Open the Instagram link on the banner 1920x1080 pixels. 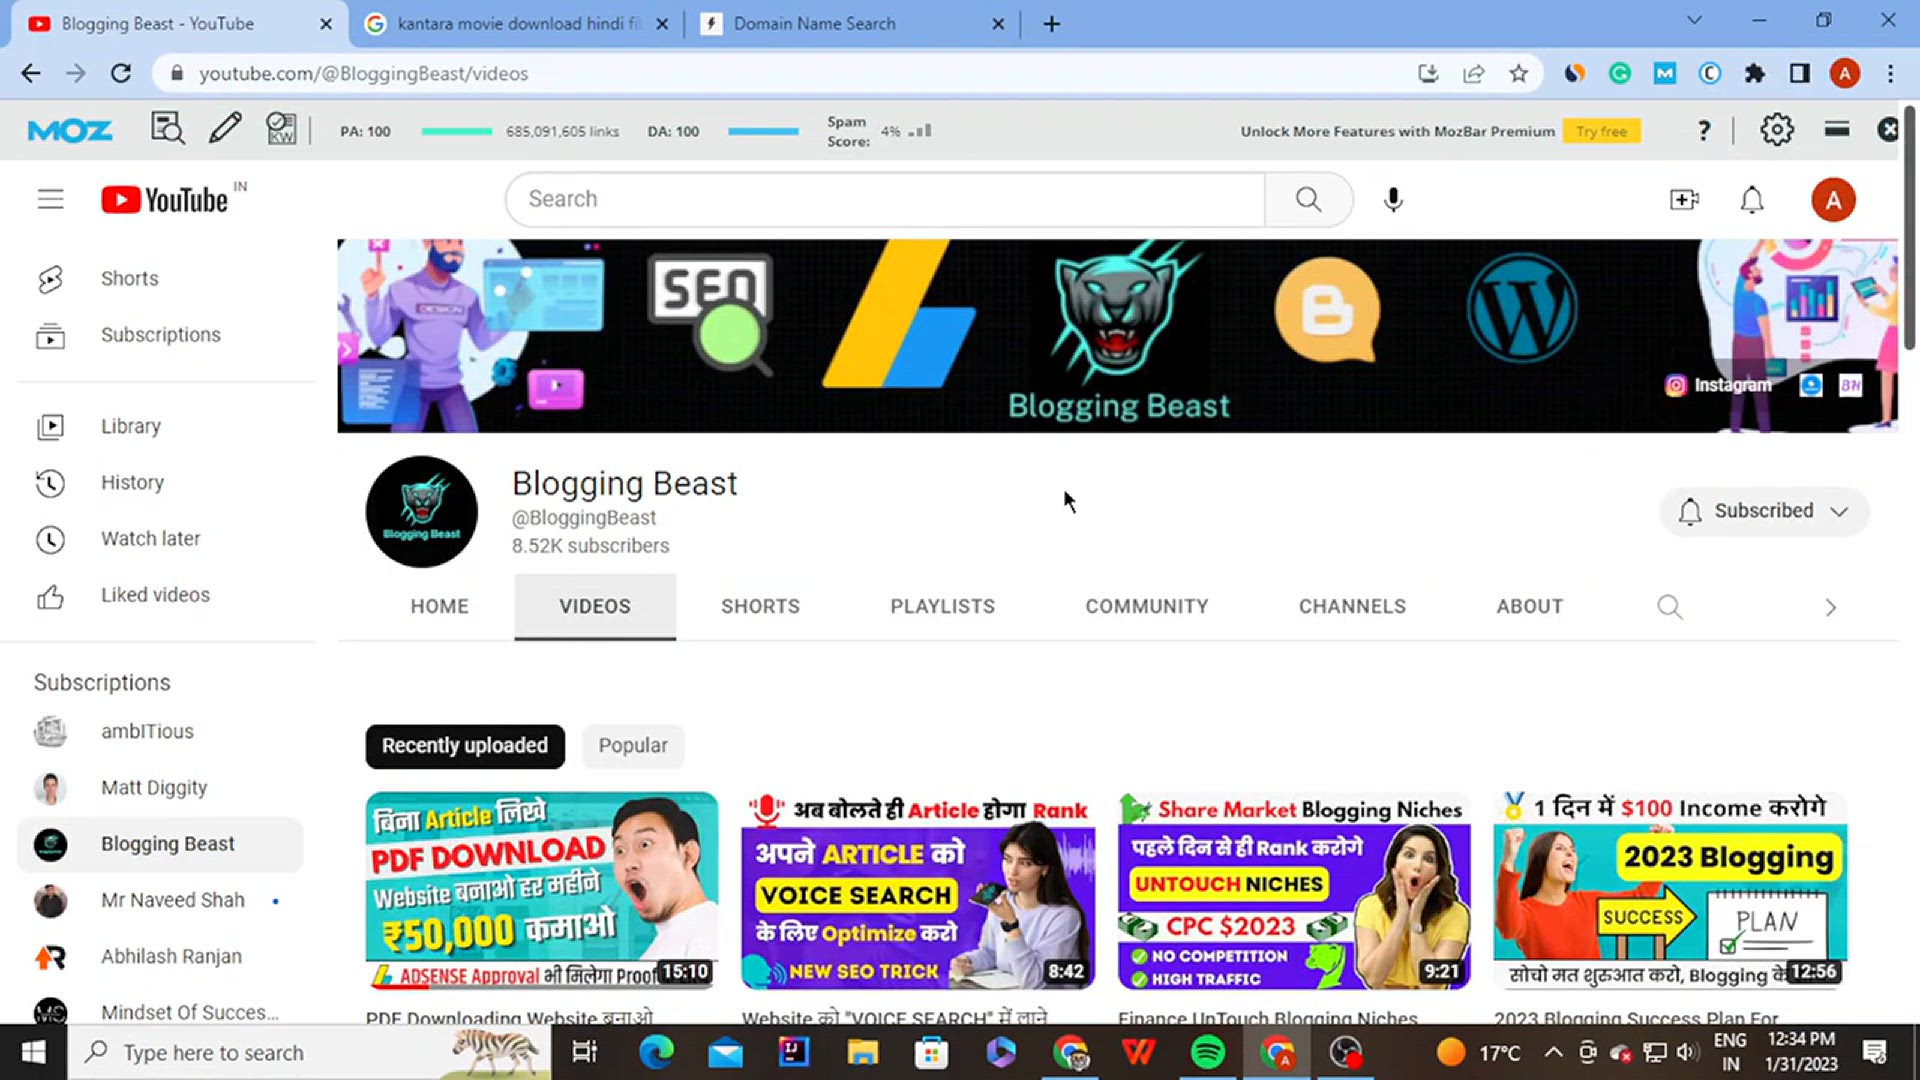(1718, 385)
